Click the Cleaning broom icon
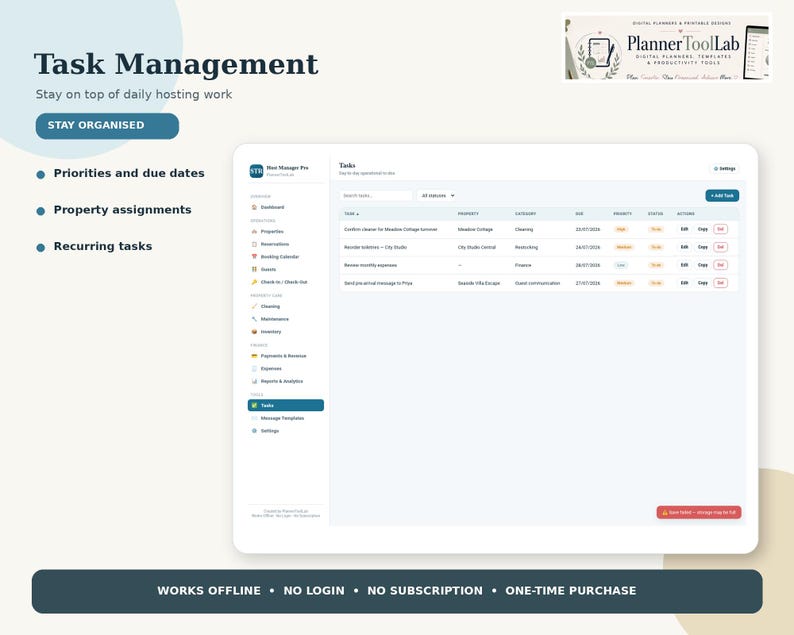The image size is (794, 635). pyautogui.click(x=254, y=306)
